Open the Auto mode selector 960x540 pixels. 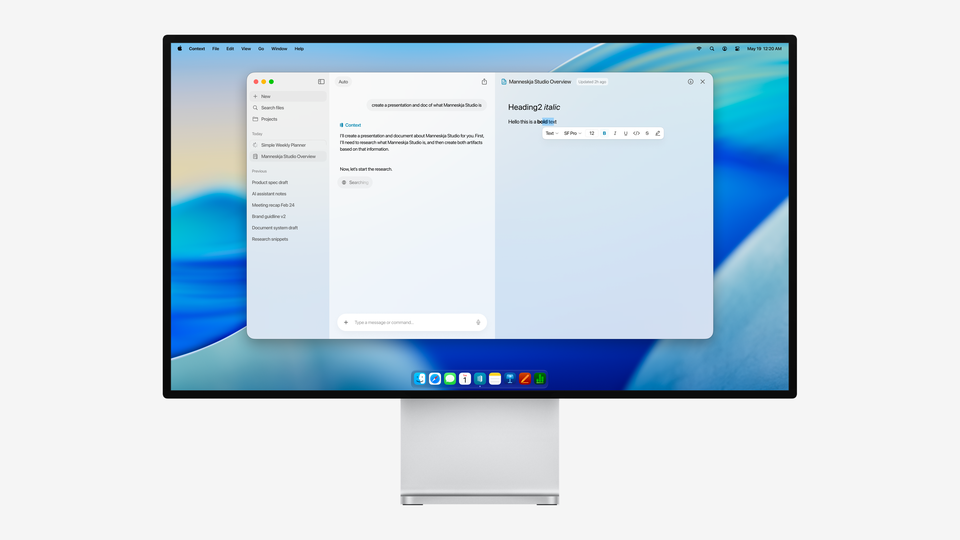click(343, 81)
